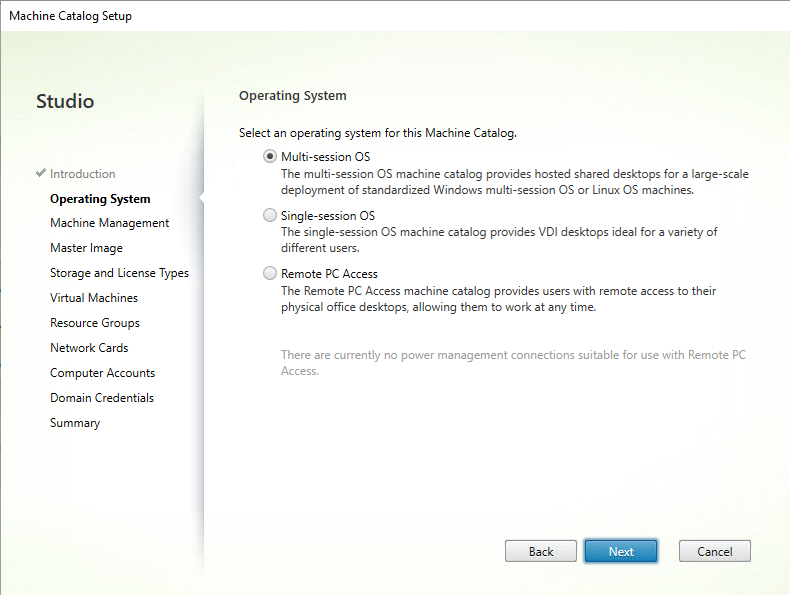Click the Remote PC Access description text
Image resolution: width=790 pixels, height=595 pixels.
[x=498, y=299]
